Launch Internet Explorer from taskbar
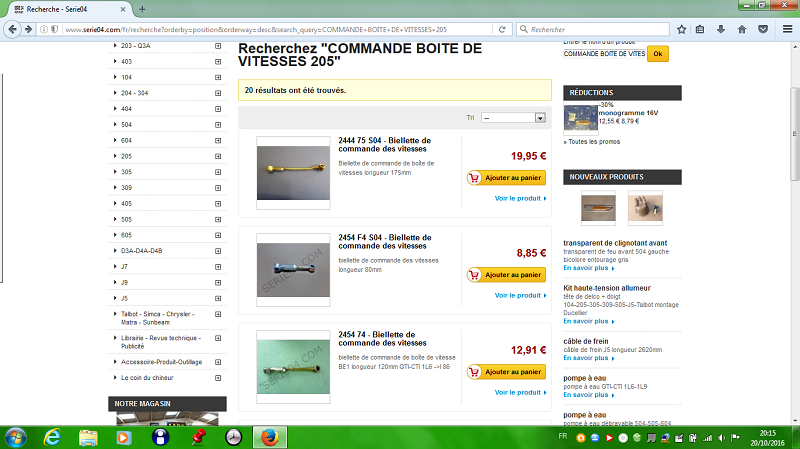 [52, 438]
